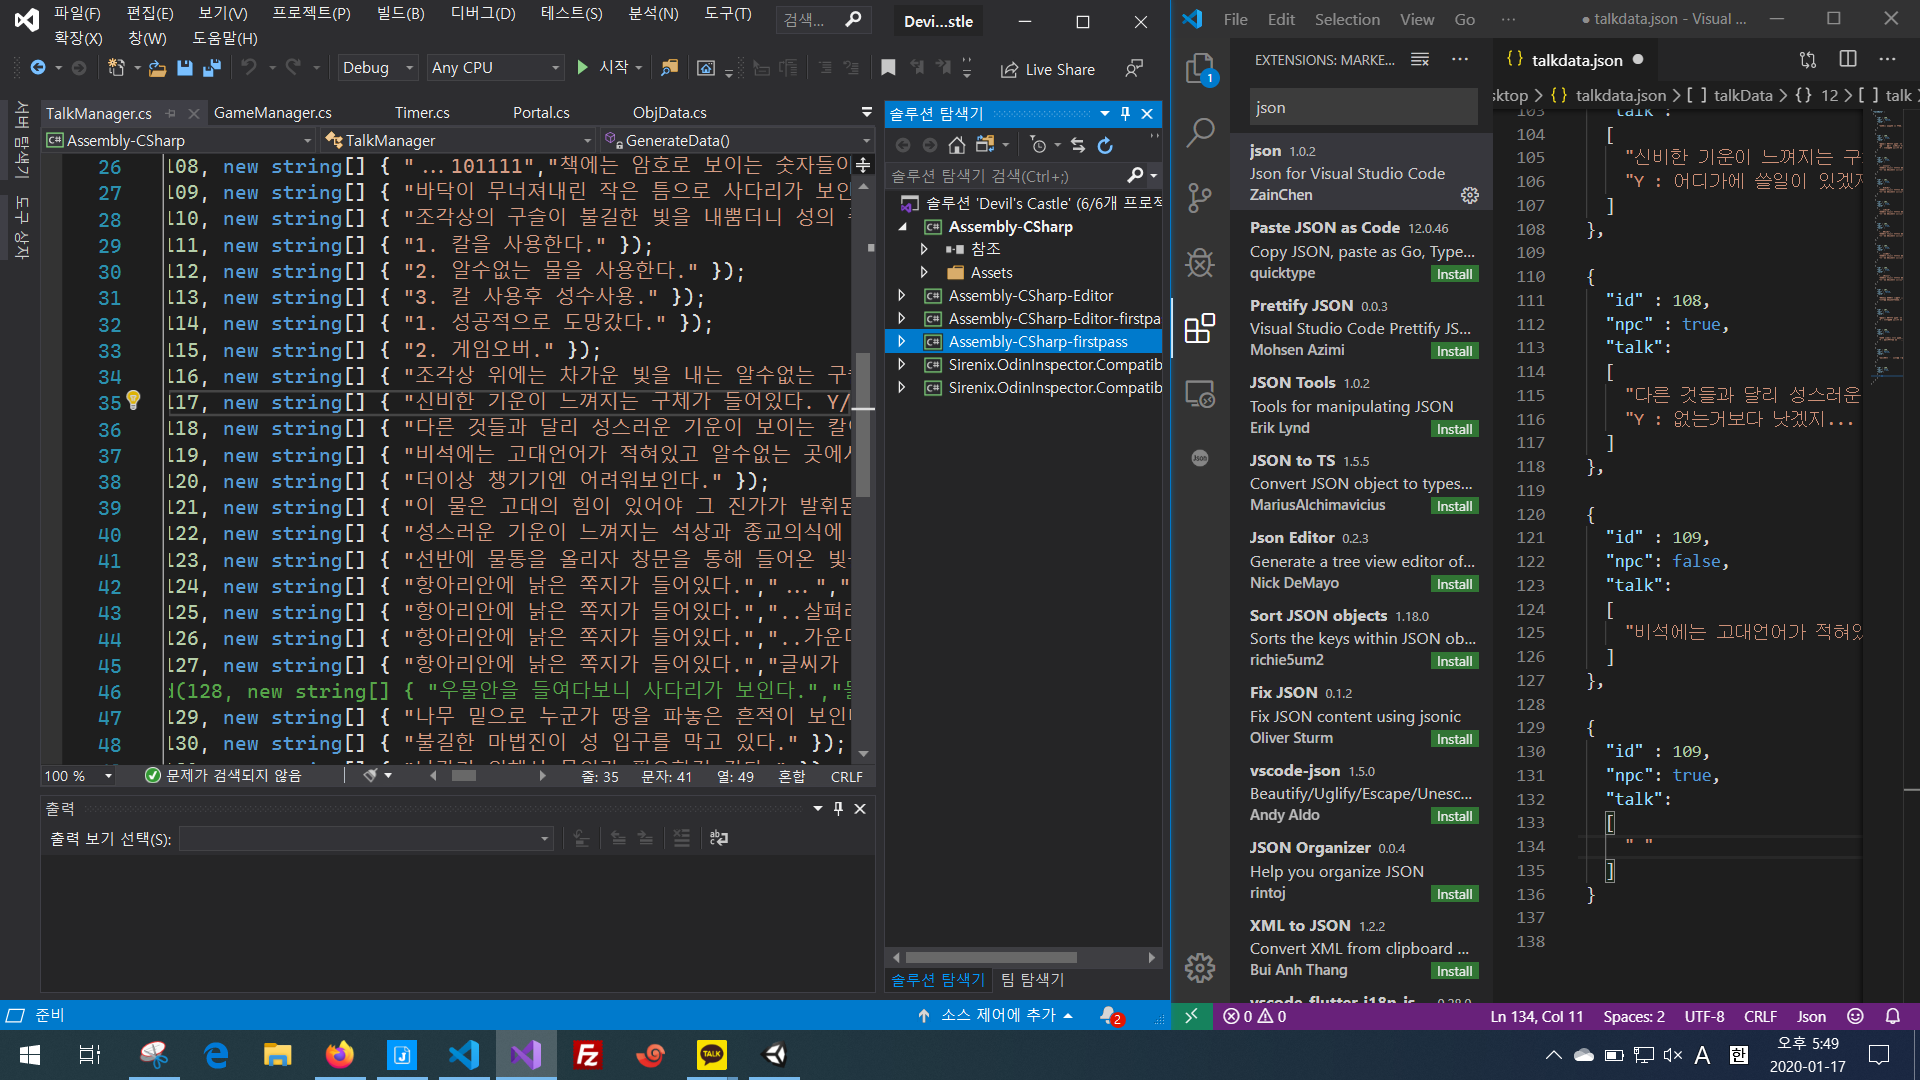Click the bookmark icon in Visual Studio toolbar

point(888,68)
